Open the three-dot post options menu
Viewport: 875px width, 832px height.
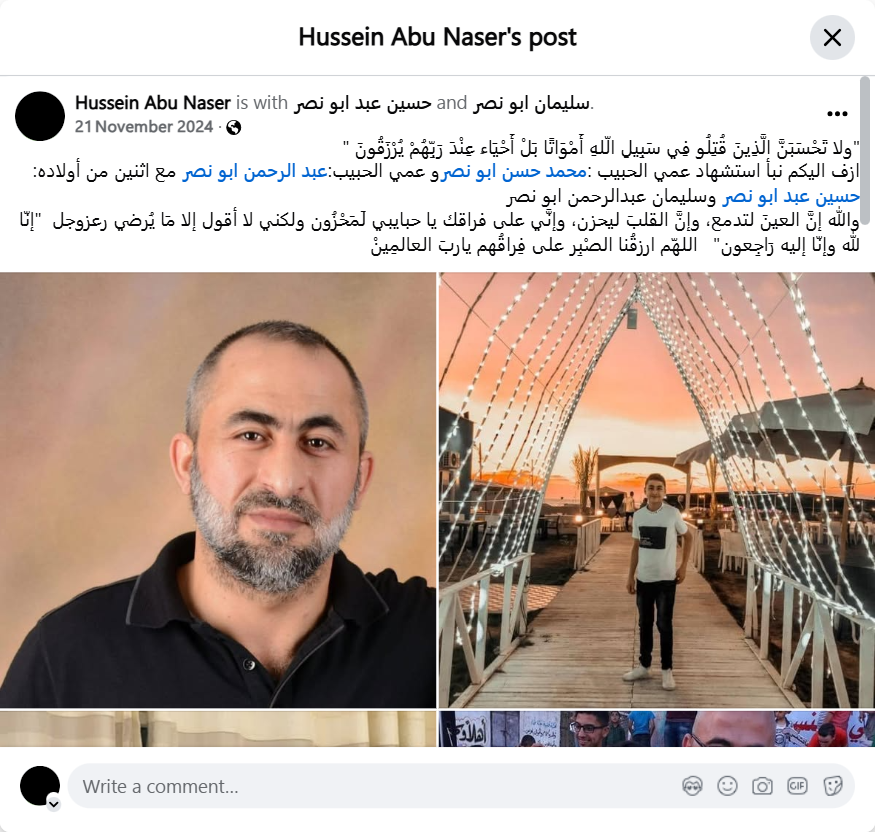(837, 114)
